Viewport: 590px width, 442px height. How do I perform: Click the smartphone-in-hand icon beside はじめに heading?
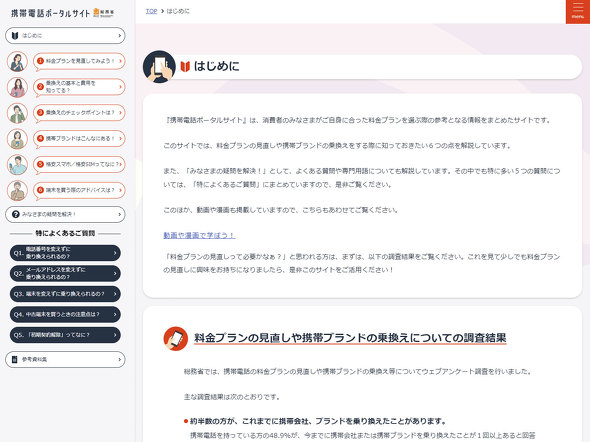pos(159,67)
